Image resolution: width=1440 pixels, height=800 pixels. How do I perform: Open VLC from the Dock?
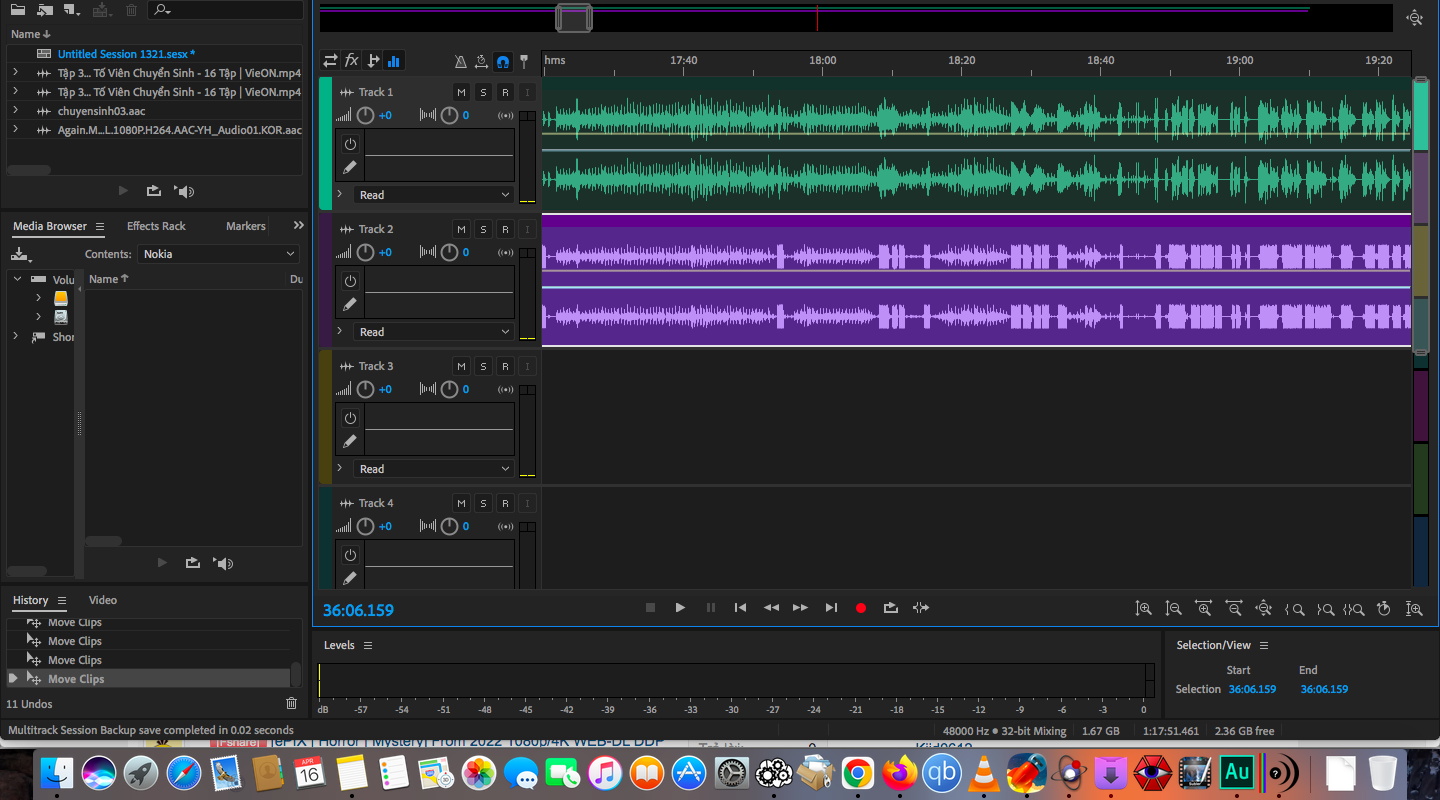pos(984,773)
